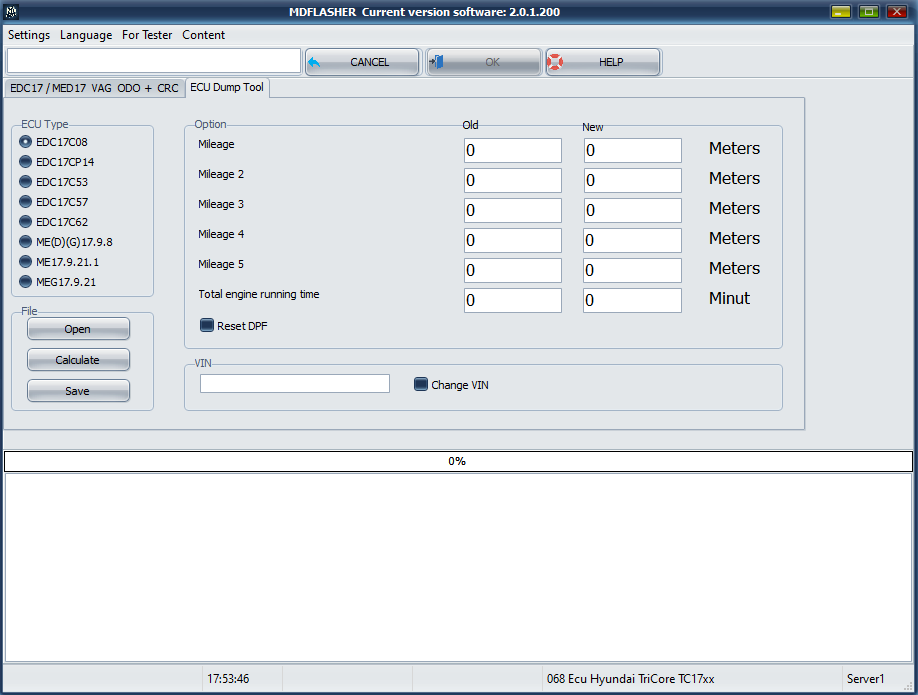Switch to EDC17 / MED17 VAG ODO + CRC tab
This screenshot has height=695, width=918.
(x=94, y=88)
